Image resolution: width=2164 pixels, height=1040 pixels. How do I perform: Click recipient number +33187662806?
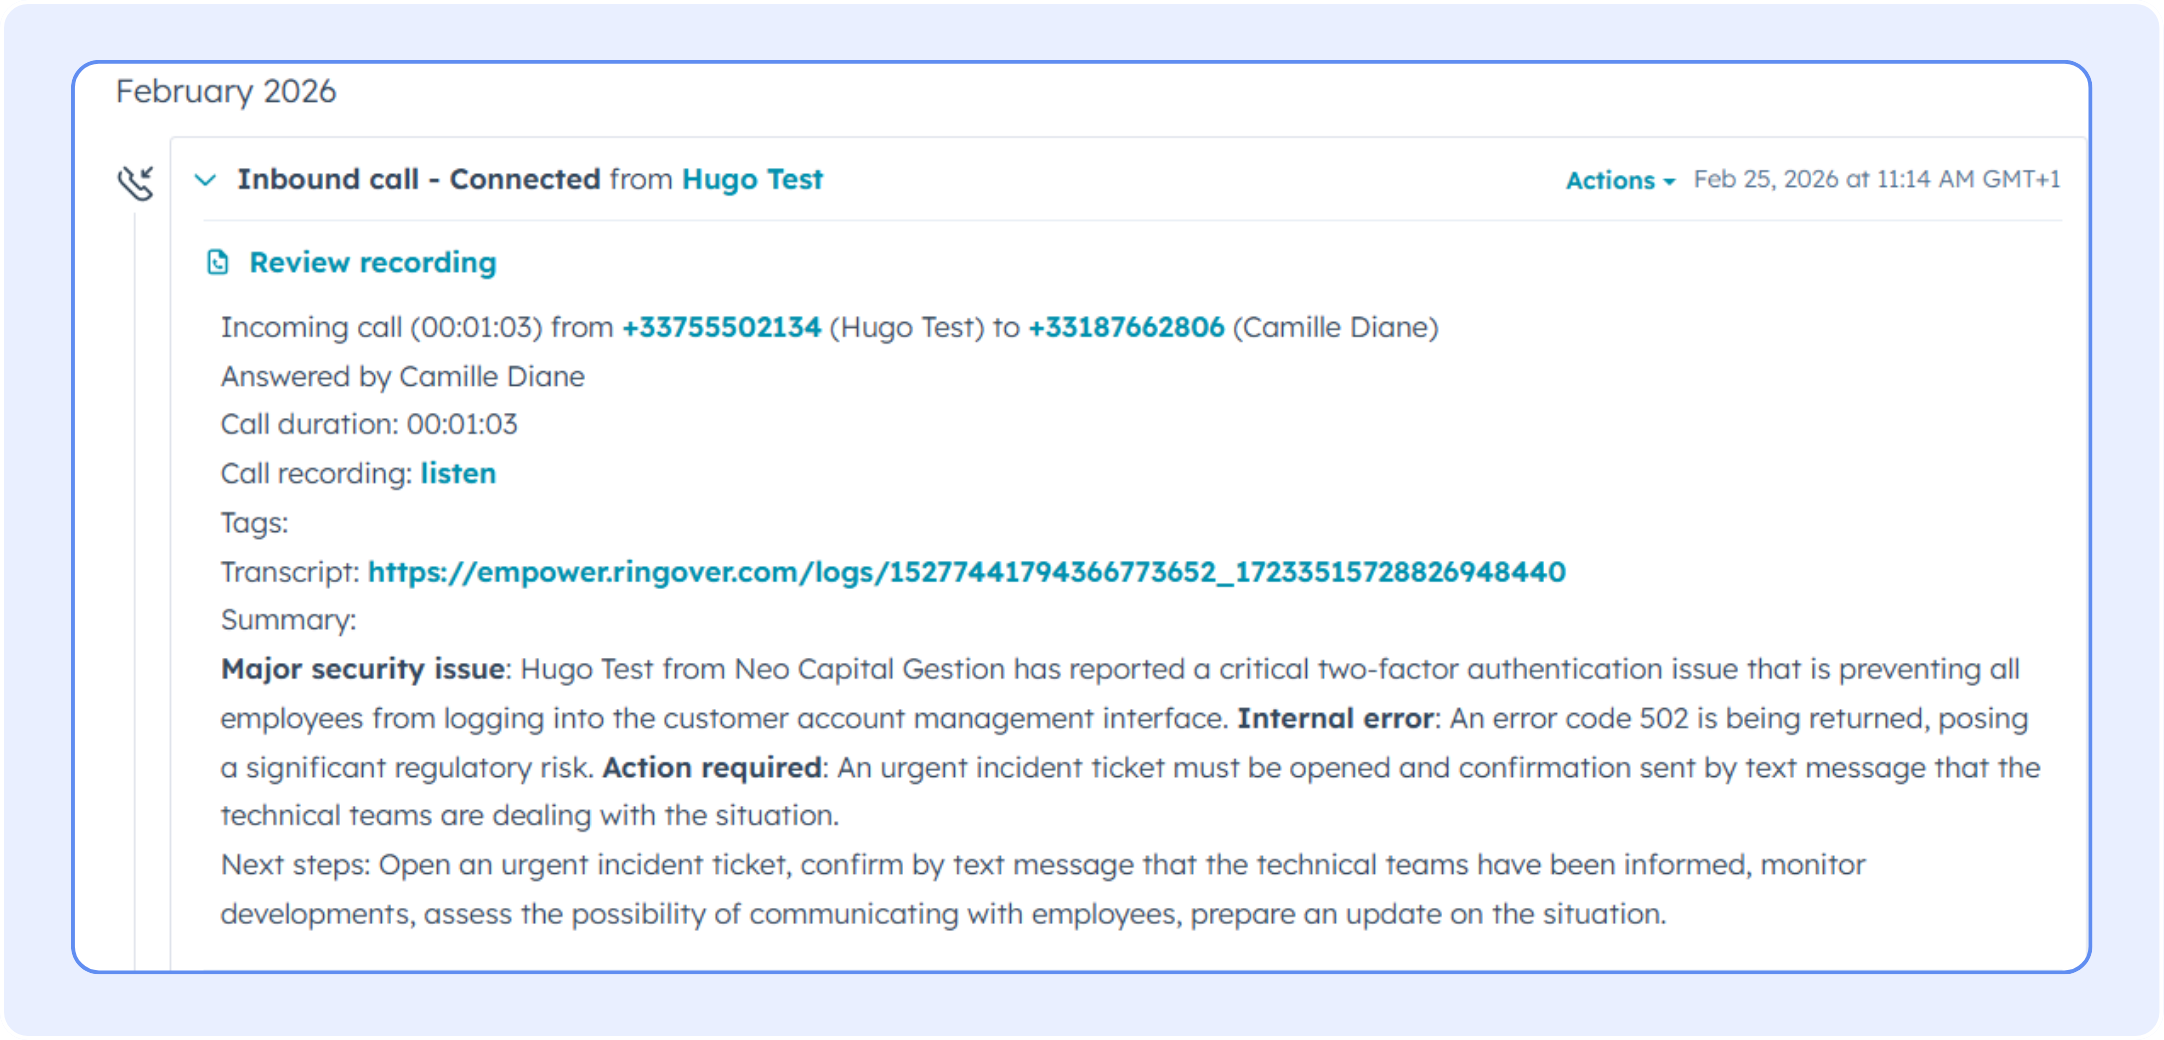(x=1125, y=327)
